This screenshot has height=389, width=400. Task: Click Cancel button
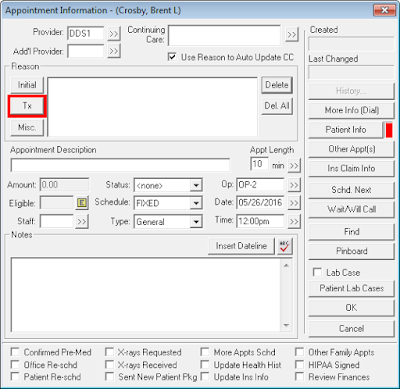(x=351, y=329)
